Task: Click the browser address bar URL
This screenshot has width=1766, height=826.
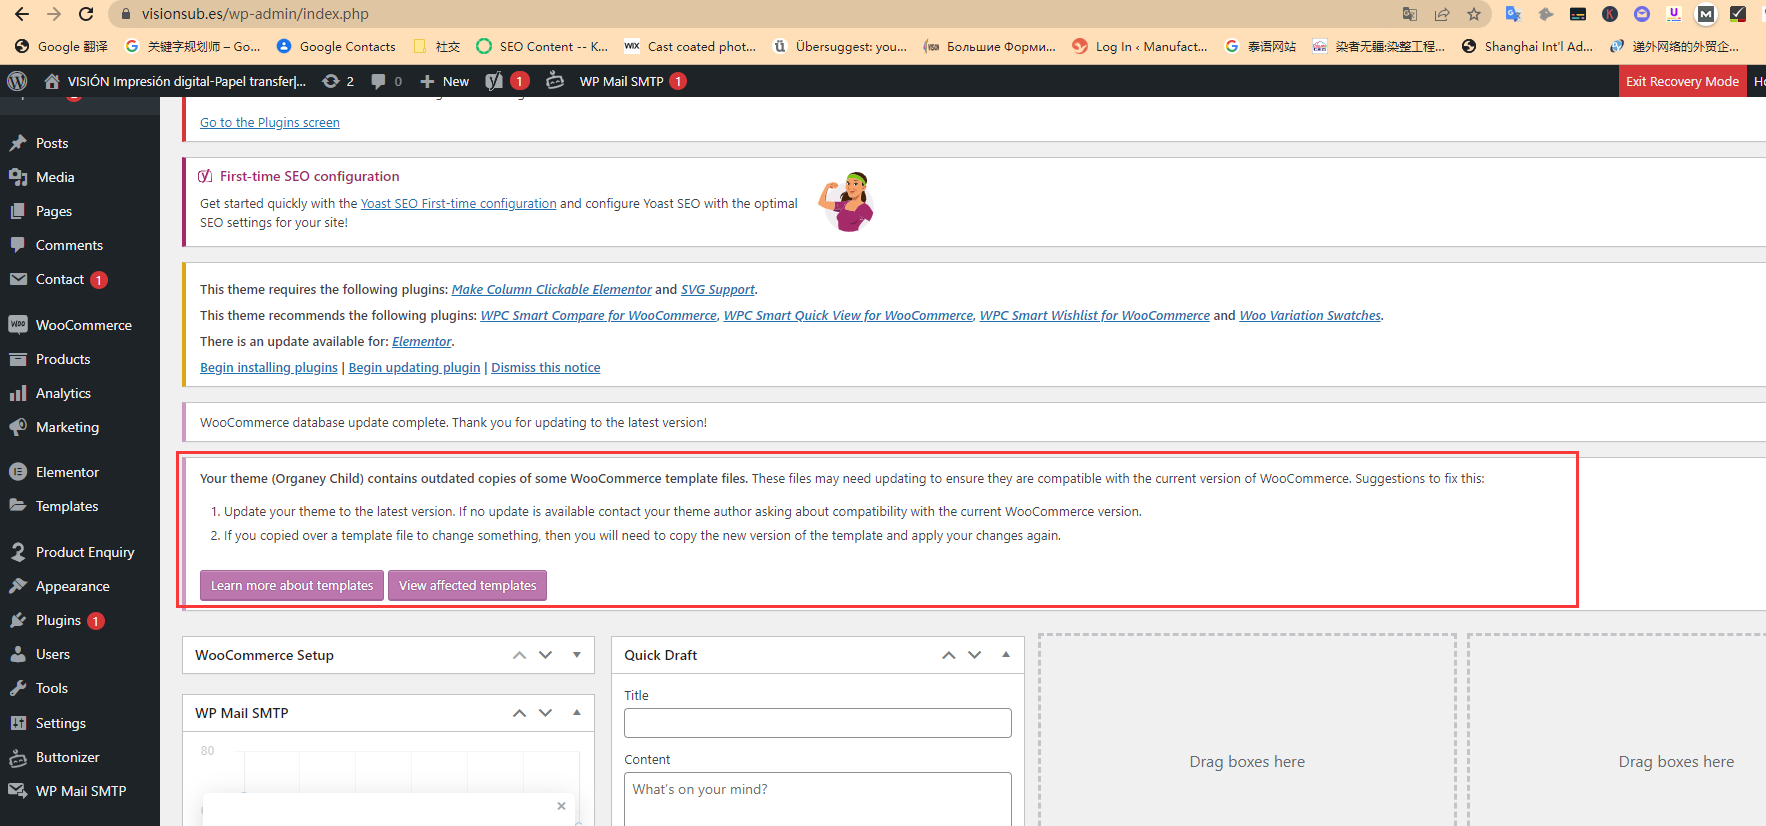Action: [x=255, y=14]
